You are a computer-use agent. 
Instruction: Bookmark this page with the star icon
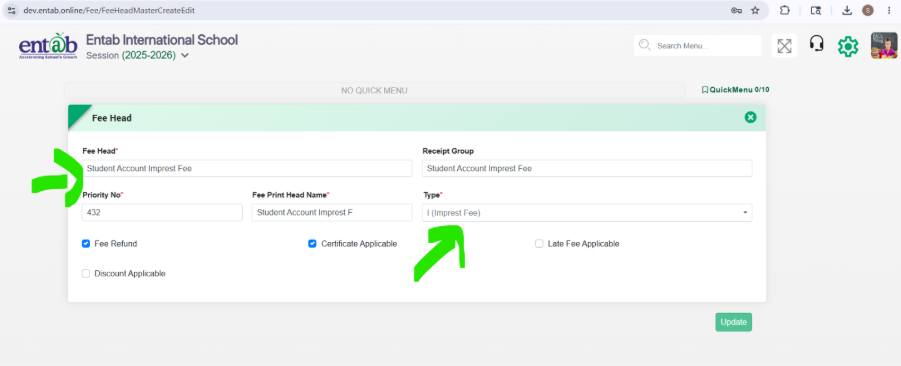[x=755, y=10]
